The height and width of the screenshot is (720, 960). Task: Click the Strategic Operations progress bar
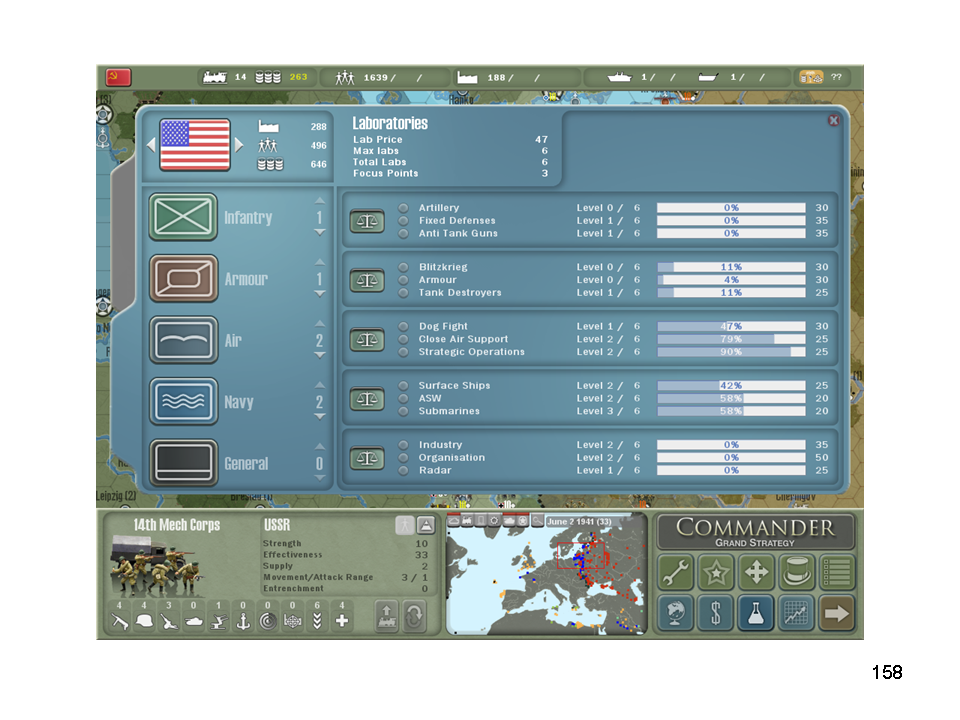(x=730, y=352)
